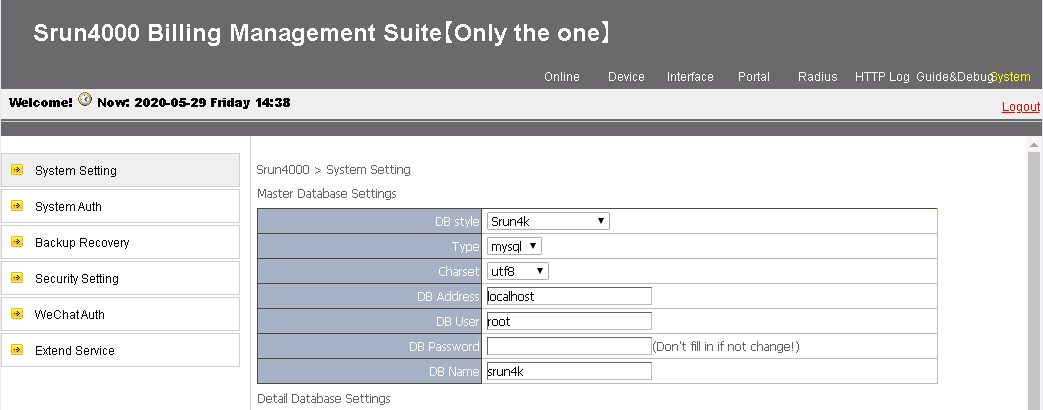The image size is (1043, 410).
Task: Click the Srun4000 Billing Management Suite title
Action: tap(322, 33)
